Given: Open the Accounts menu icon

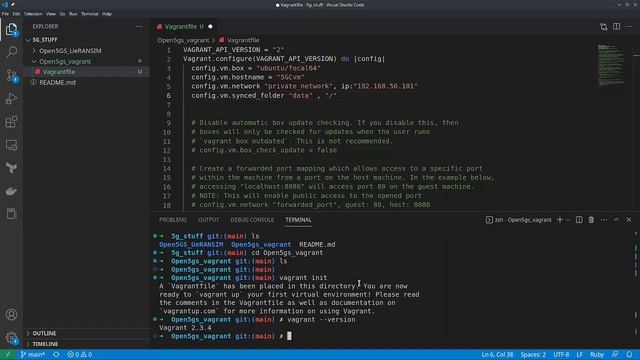Looking at the screenshot, I should coord(11,315).
